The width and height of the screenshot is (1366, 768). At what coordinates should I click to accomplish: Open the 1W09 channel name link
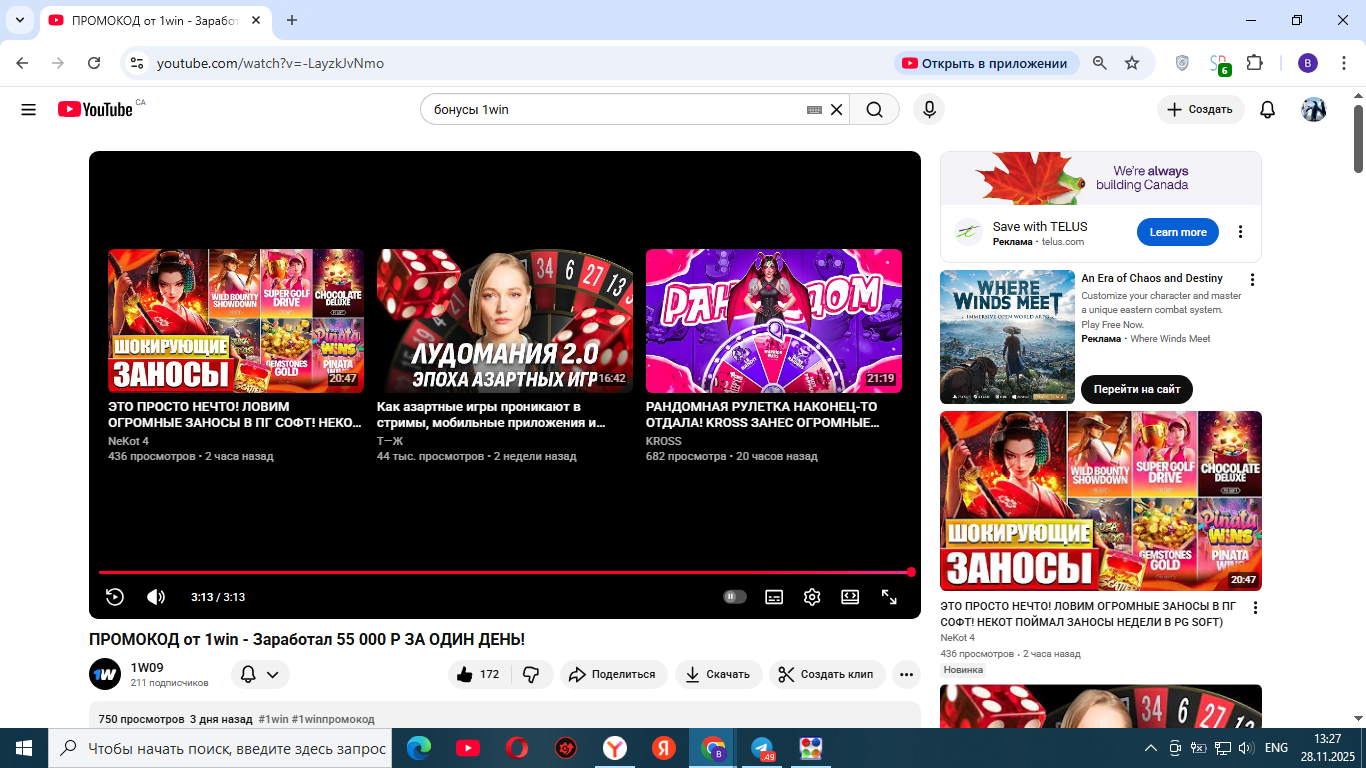(x=147, y=667)
